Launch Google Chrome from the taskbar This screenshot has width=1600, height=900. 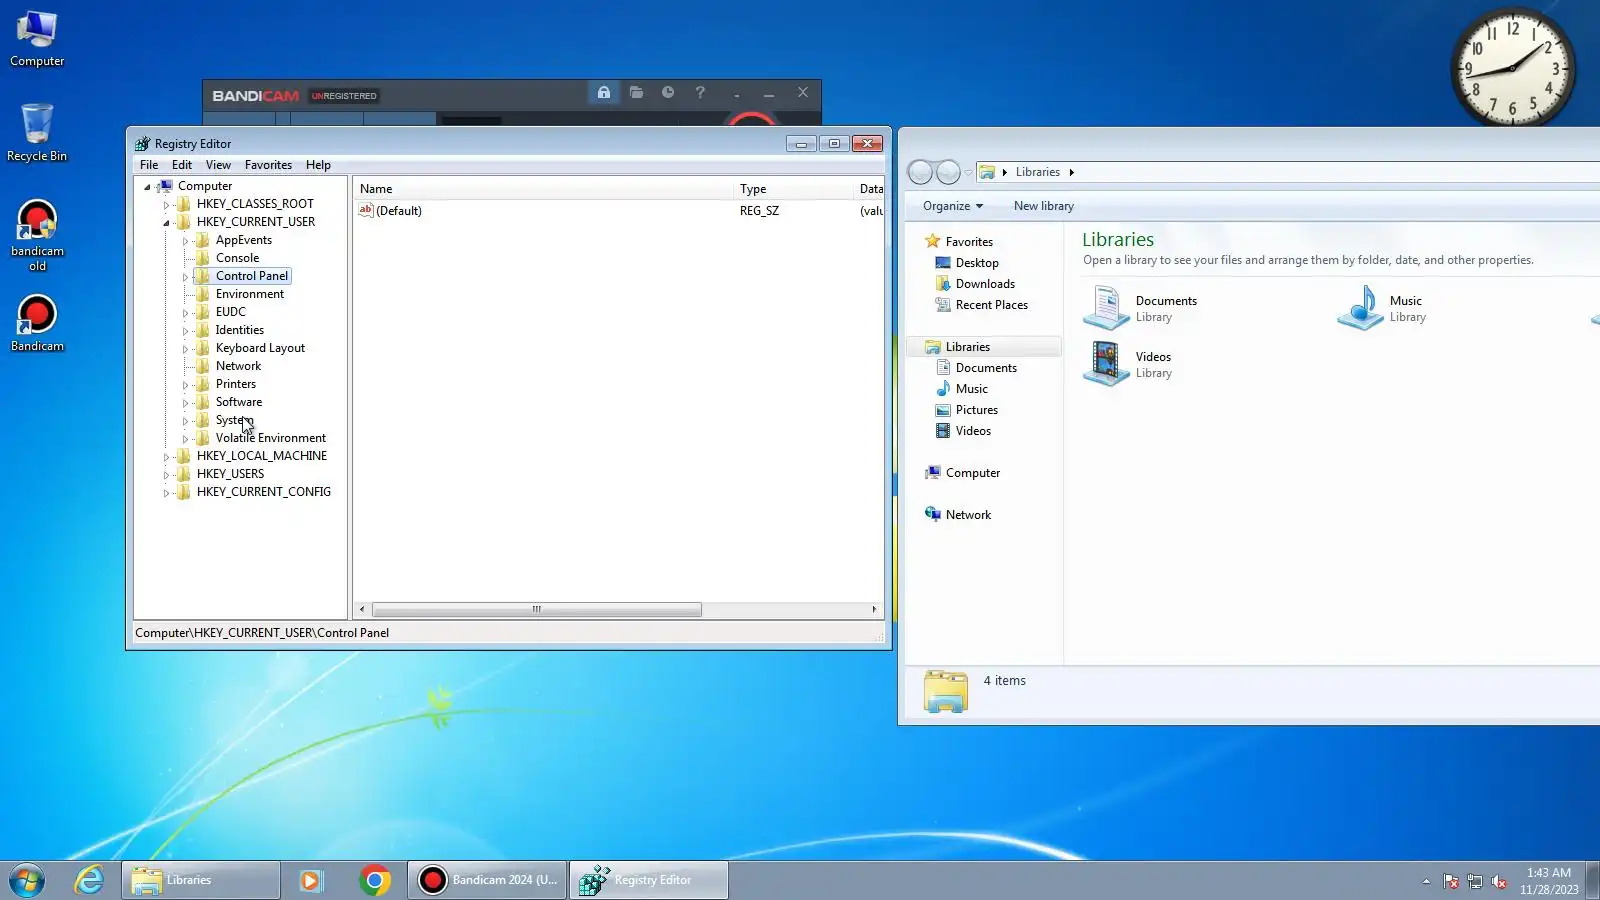(375, 880)
